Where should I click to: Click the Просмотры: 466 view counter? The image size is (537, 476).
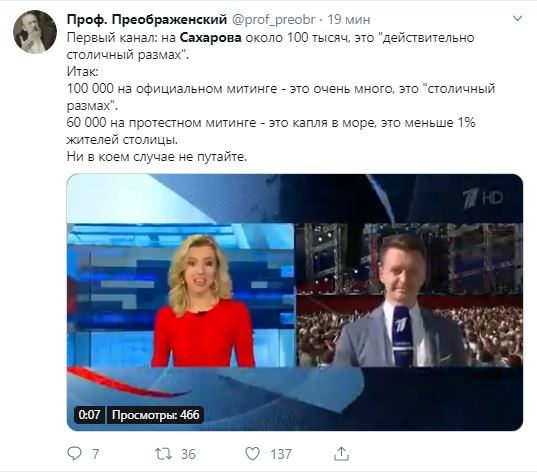(155, 415)
